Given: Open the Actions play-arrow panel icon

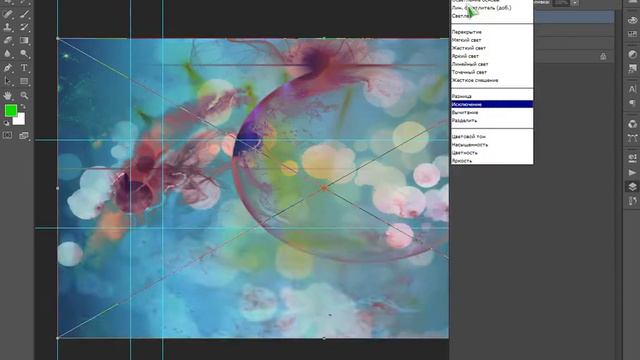Looking at the screenshot, I should click(632, 172).
